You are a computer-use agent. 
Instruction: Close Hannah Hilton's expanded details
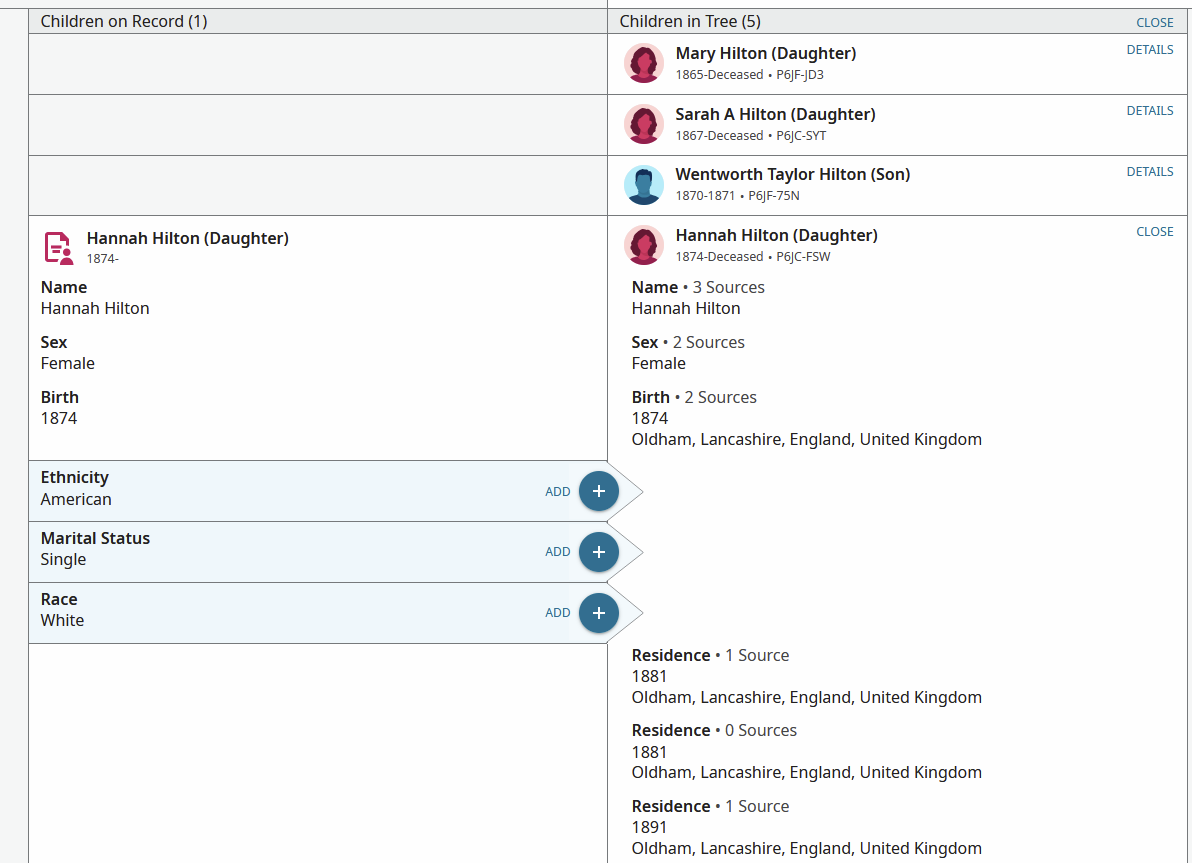click(x=1154, y=232)
